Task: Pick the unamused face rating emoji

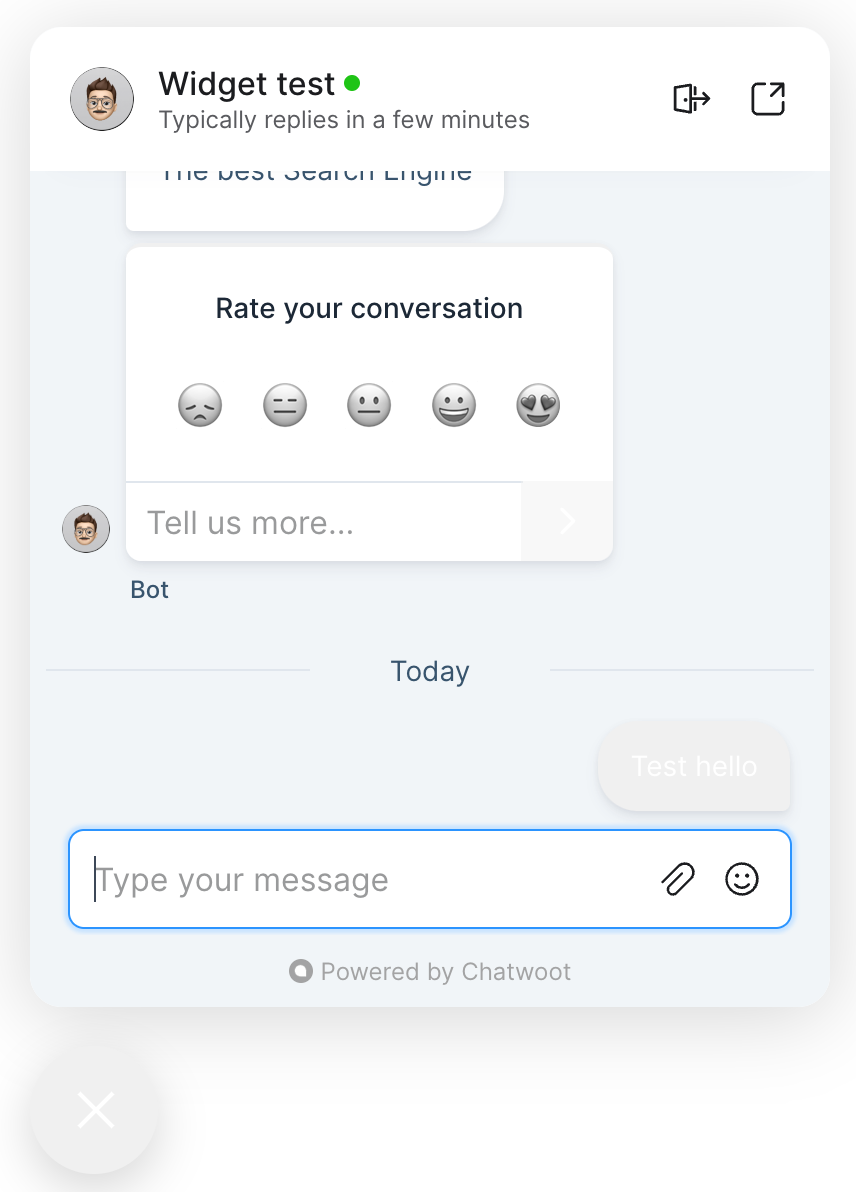Action: point(285,404)
